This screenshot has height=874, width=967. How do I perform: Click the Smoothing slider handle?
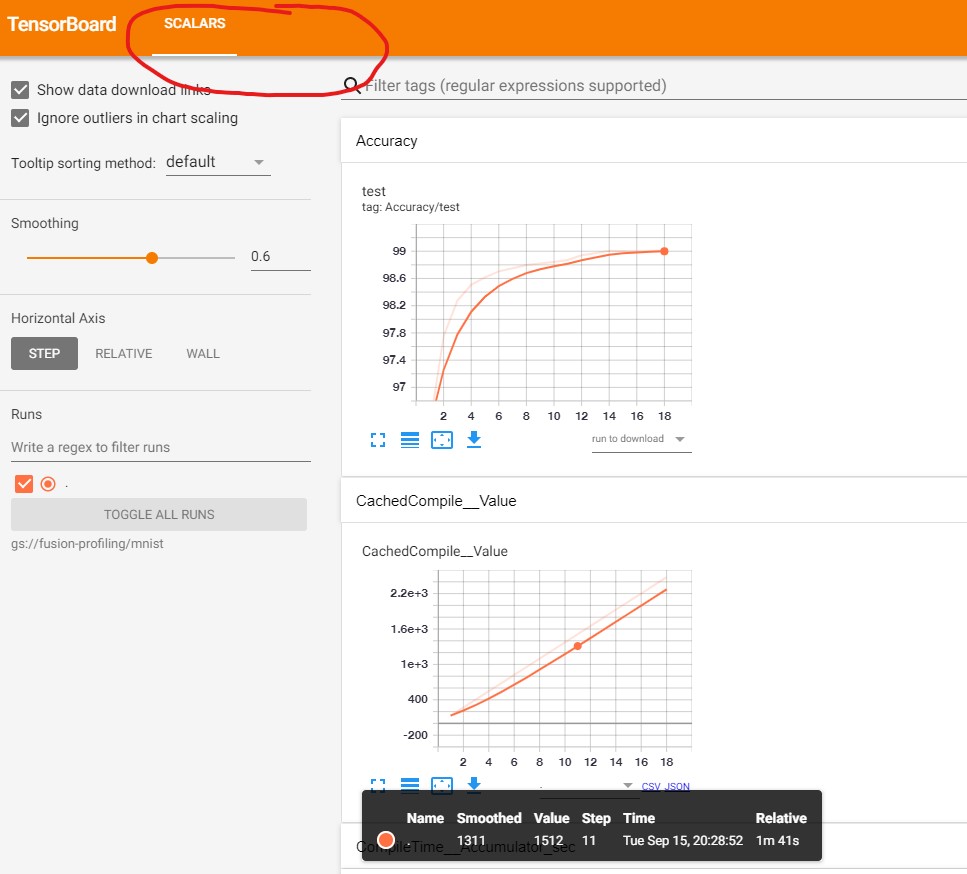pos(152,258)
